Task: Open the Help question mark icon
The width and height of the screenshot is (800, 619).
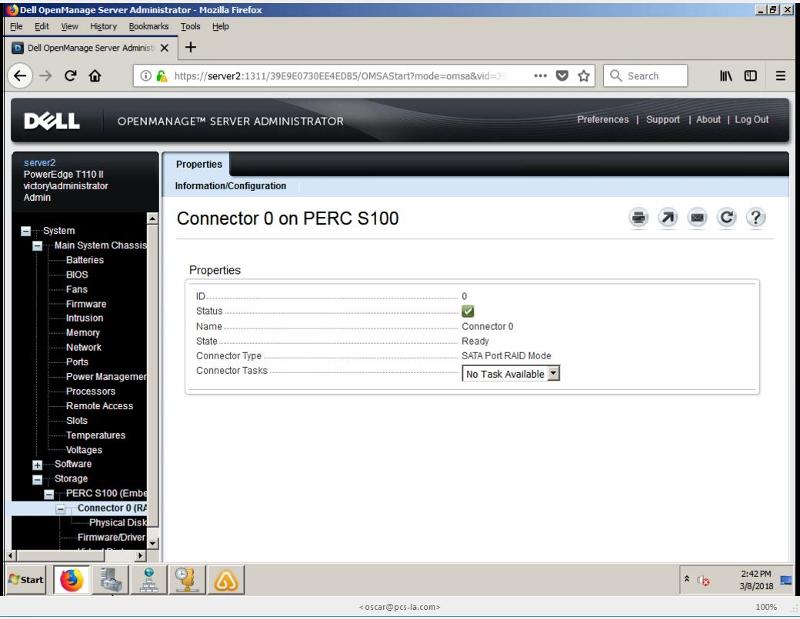Action: coord(756,218)
